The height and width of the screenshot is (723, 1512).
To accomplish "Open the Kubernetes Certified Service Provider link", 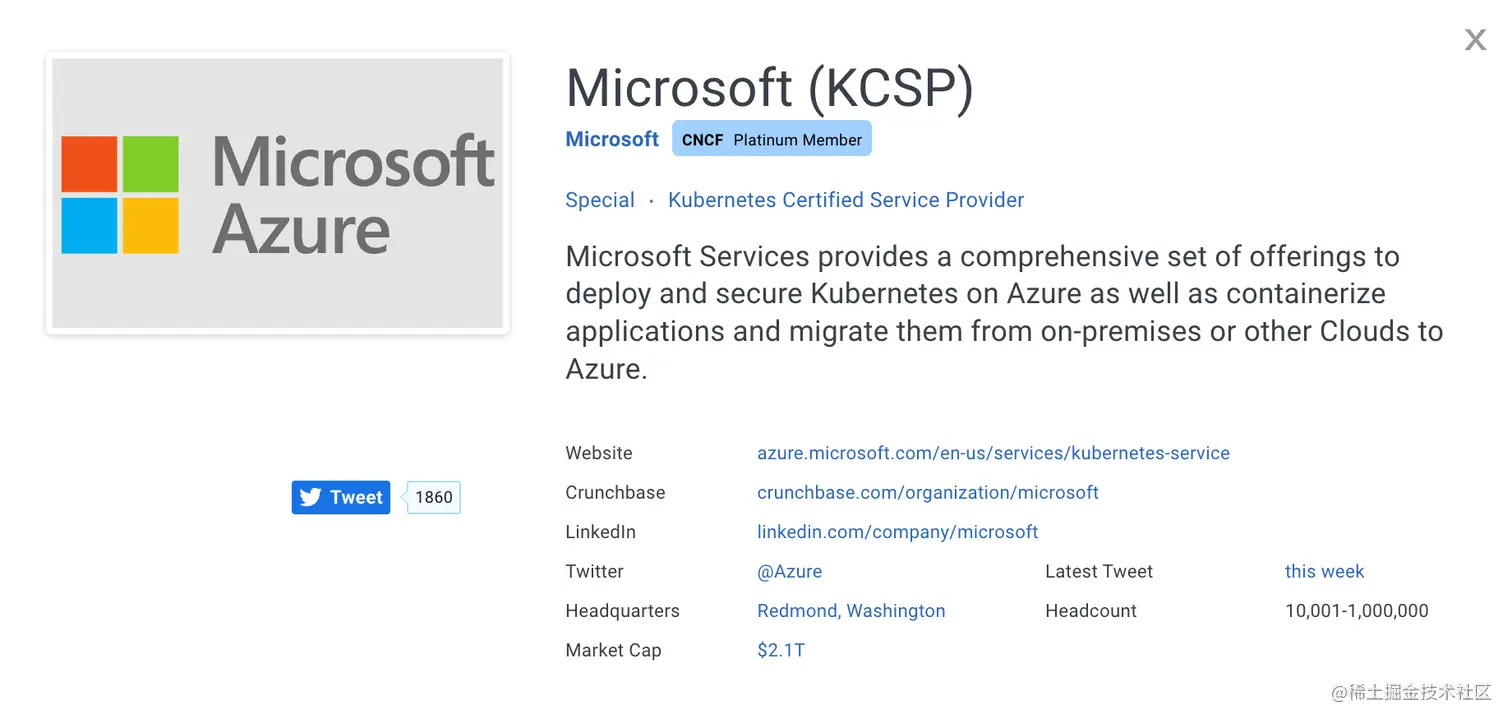I will tap(846, 200).
